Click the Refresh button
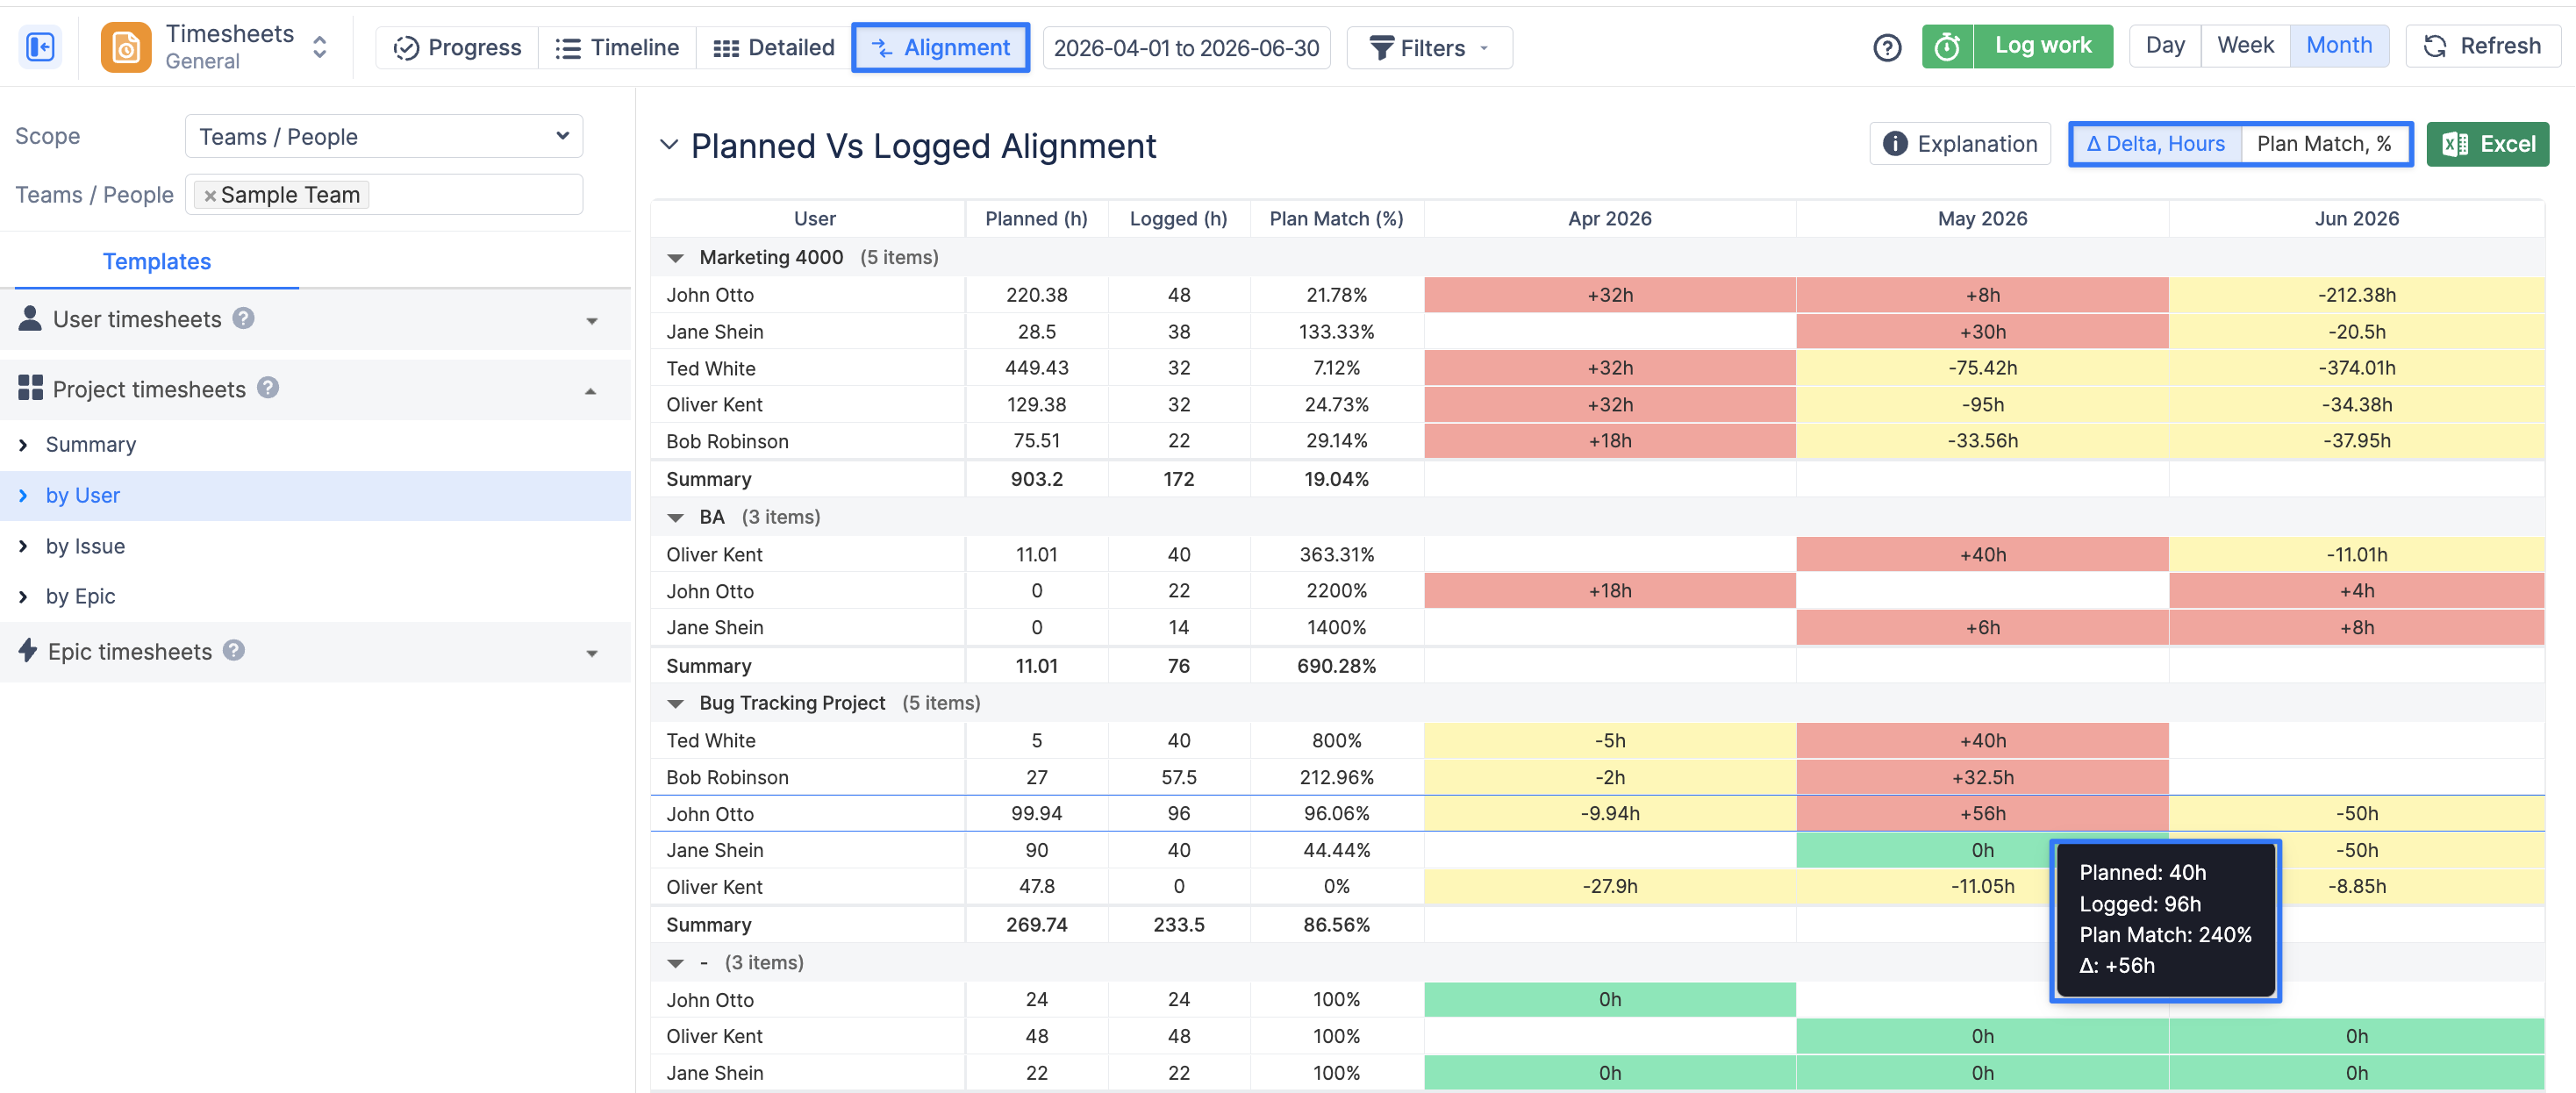The width and height of the screenshot is (2576, 1093). coord(2482,46)
